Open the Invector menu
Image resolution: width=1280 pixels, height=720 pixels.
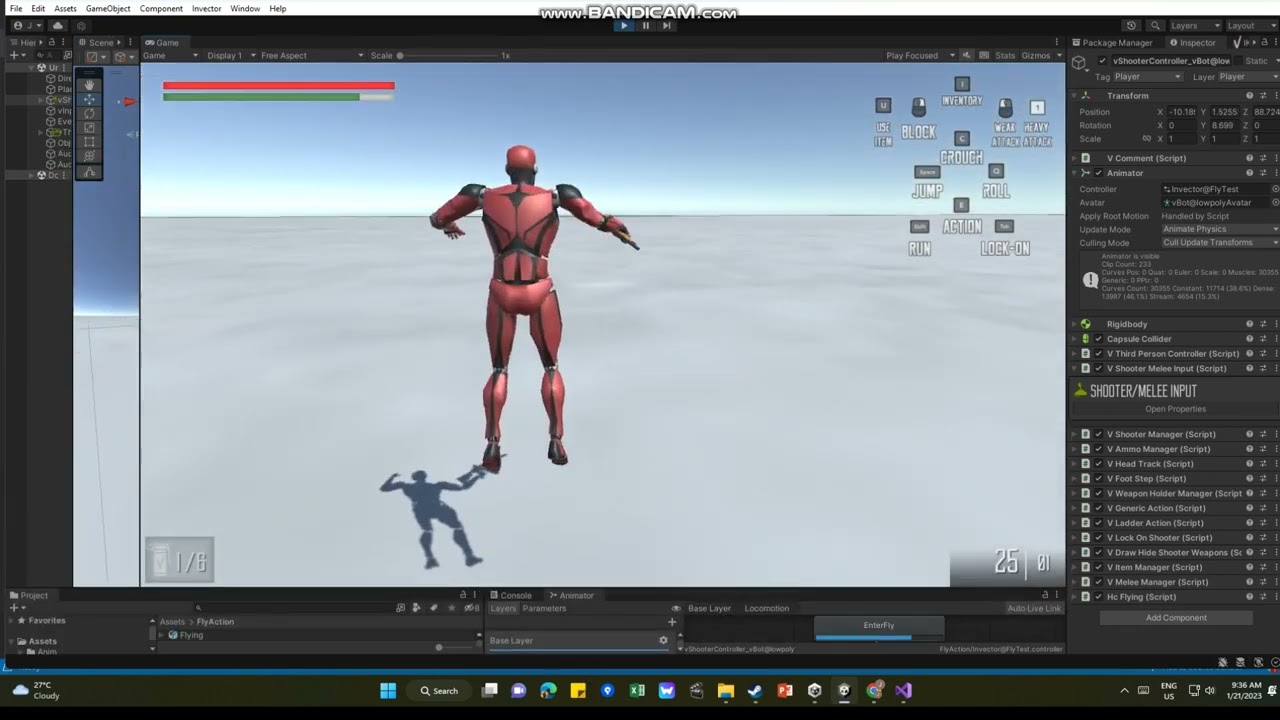[206, 9]
